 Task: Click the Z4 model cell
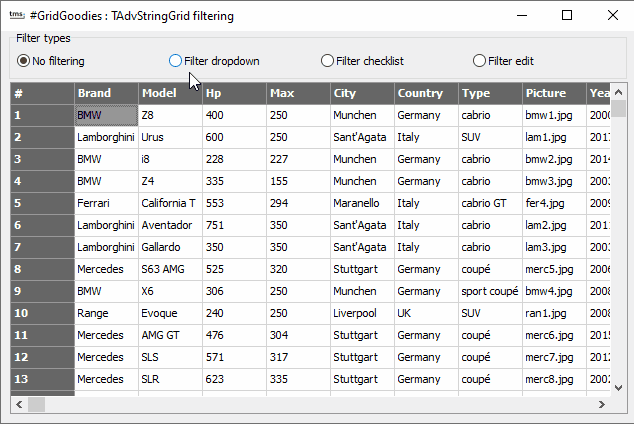pos(170,181)
